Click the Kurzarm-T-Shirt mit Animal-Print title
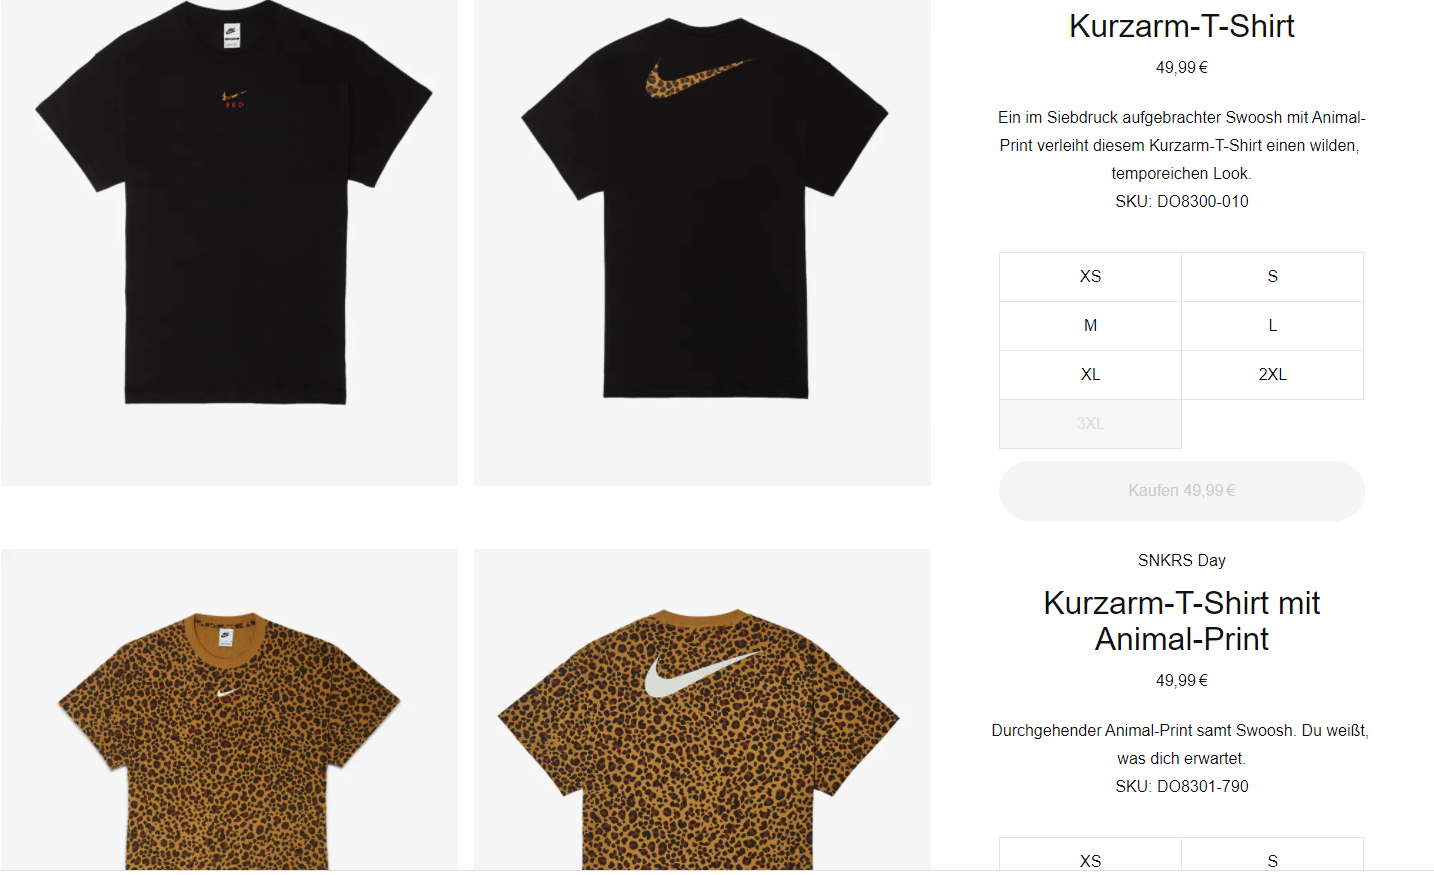The image size is (1434, 875). tap(1181, 621)
